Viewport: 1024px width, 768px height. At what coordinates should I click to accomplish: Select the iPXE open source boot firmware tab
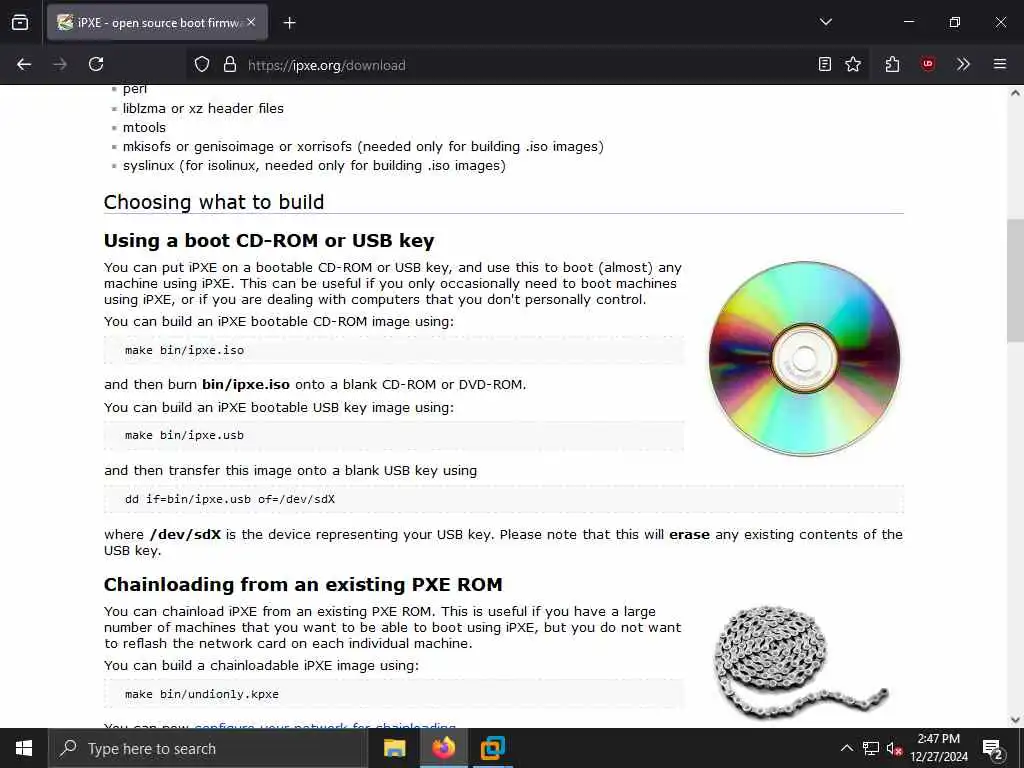(157, 22)
